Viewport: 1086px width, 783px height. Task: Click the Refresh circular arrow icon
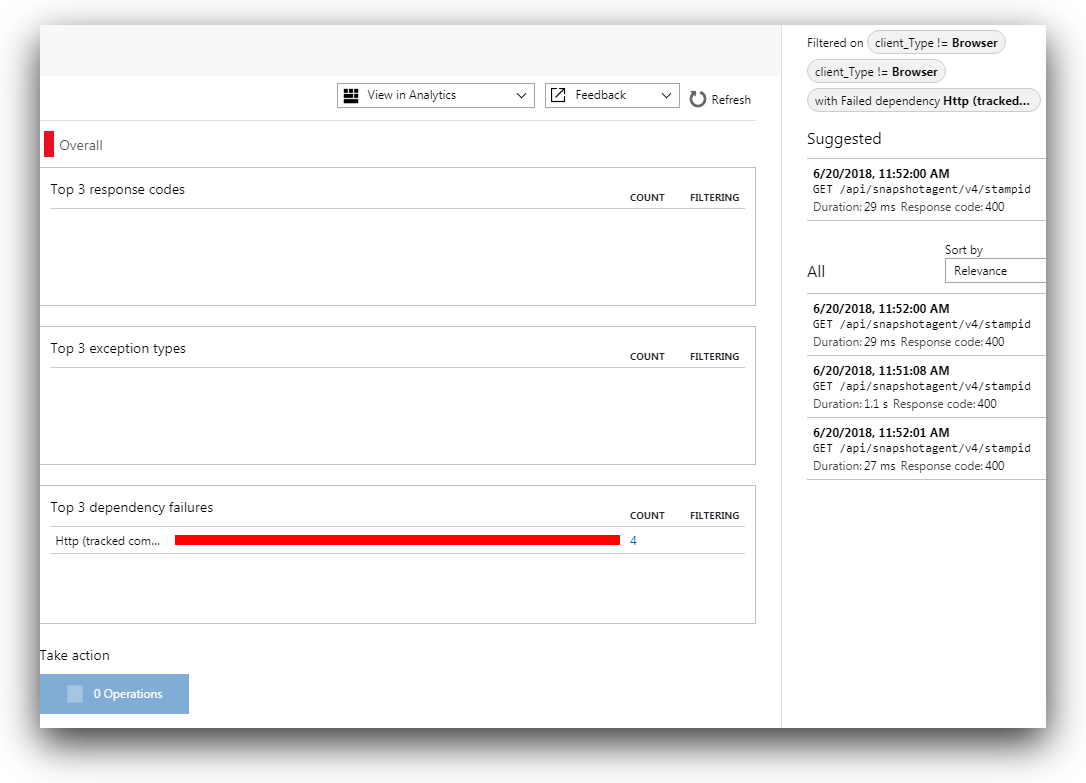tap(698, 99)
